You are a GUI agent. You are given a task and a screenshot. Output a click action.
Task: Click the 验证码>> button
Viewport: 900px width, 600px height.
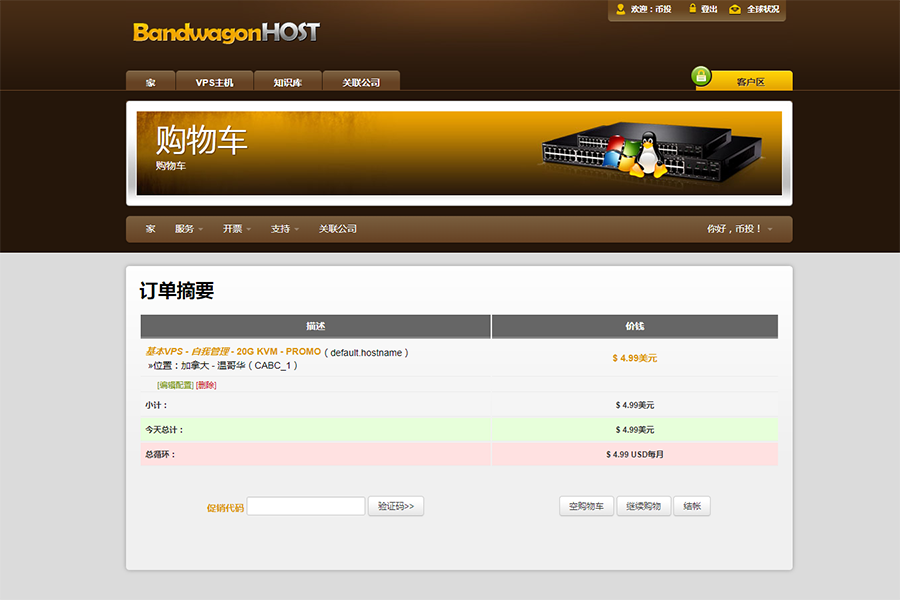point(396,506)
